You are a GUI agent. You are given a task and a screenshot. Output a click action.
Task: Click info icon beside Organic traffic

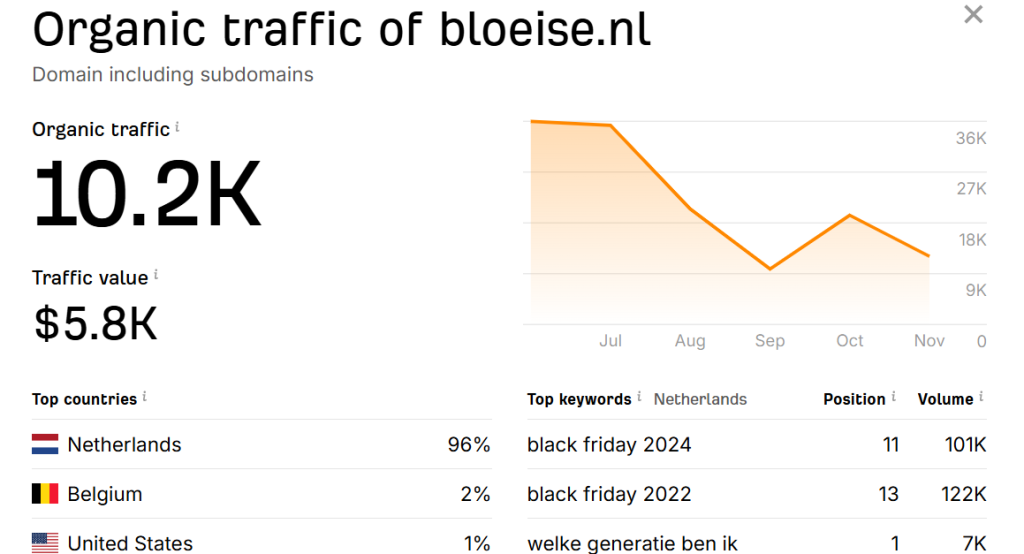click(178, 127)
